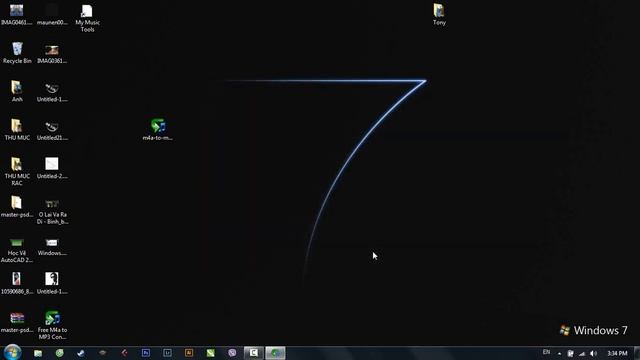Click the 3:34 PM clock

pyautogui.click(x=617, y=353)
